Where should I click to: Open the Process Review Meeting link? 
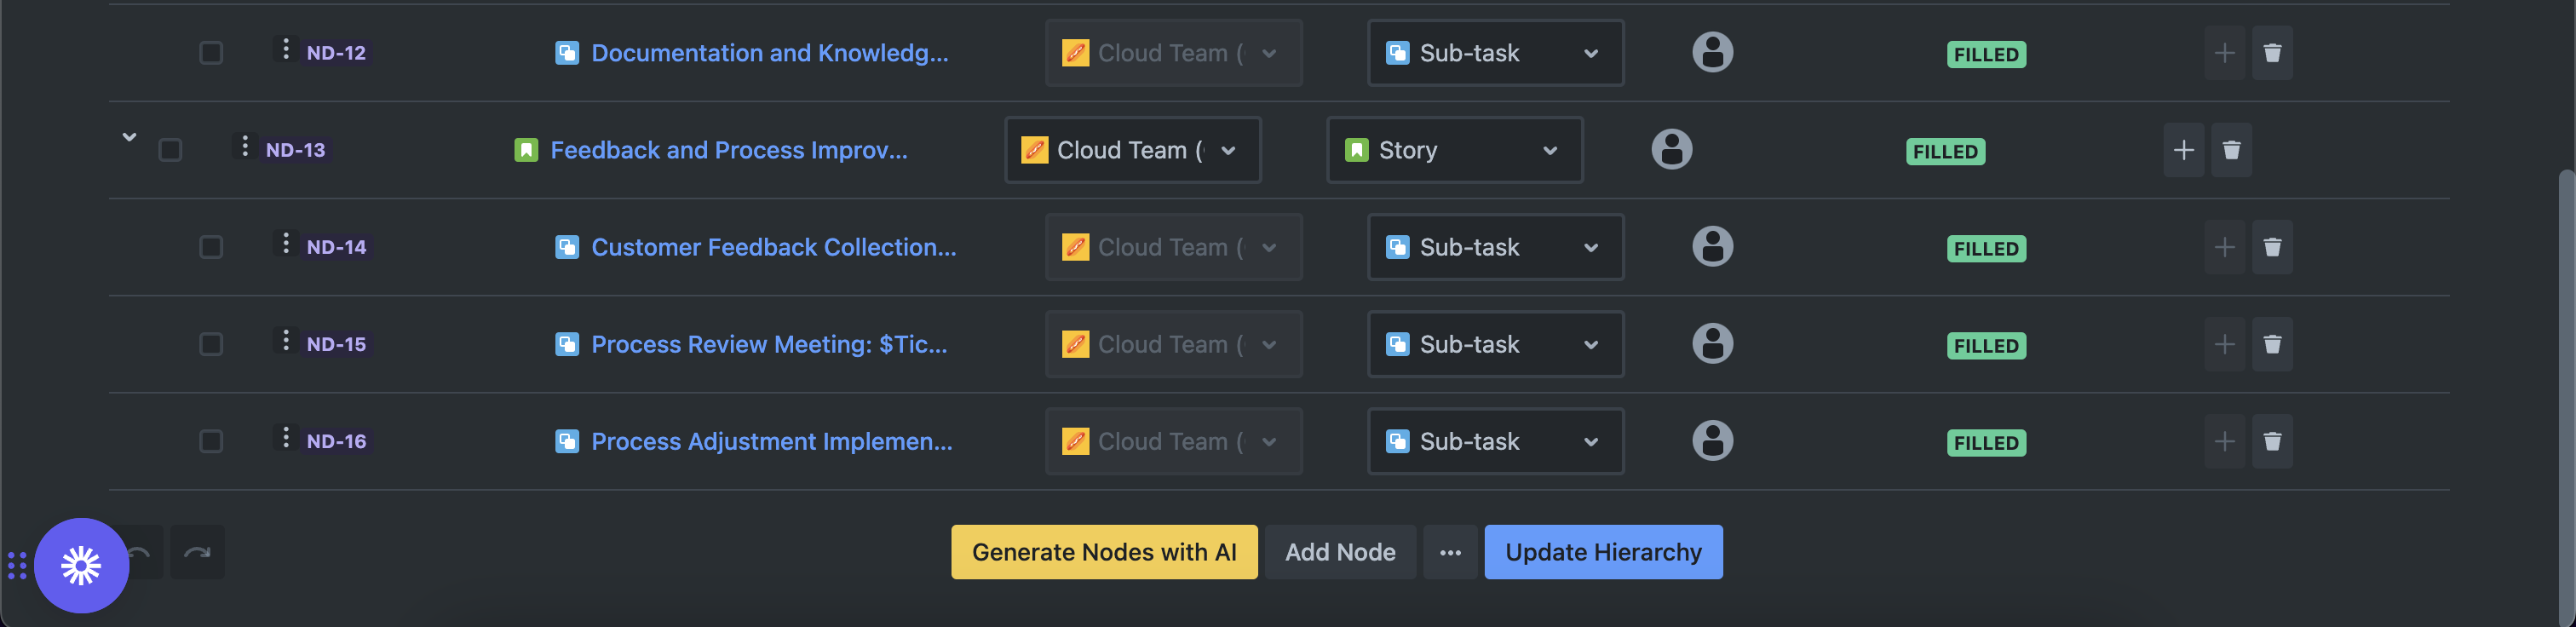[768, 344]
